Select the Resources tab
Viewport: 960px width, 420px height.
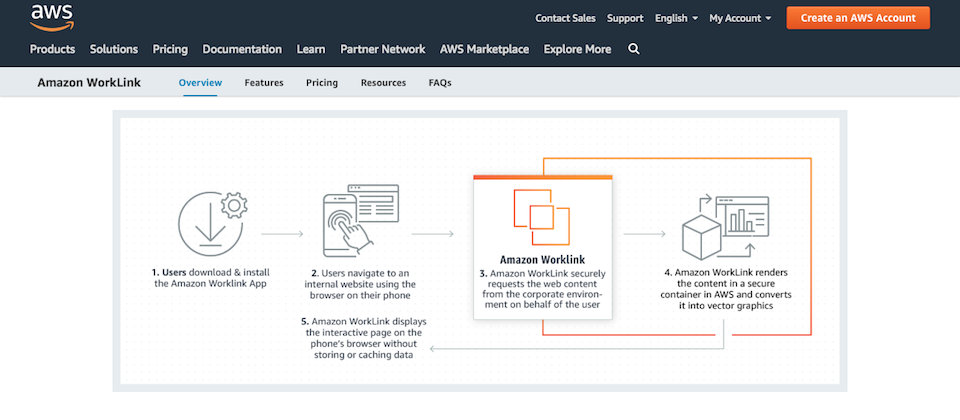click(383, 83)
